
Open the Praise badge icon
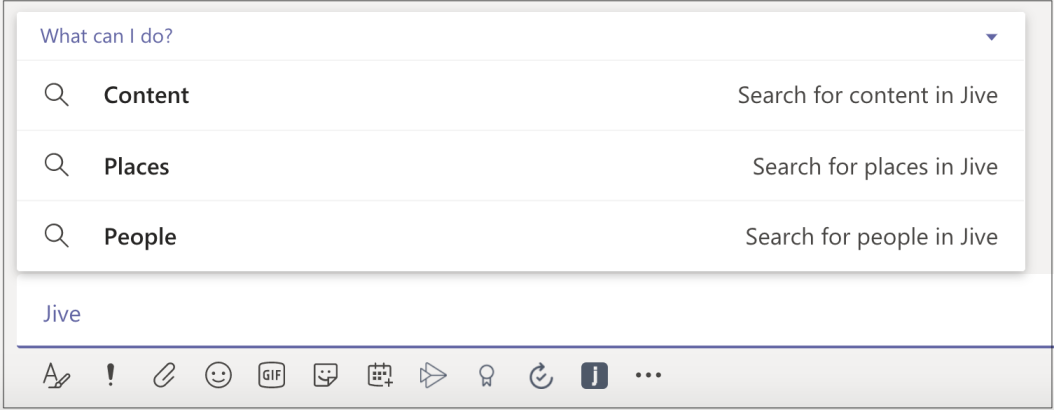click(x=487, y=376)
